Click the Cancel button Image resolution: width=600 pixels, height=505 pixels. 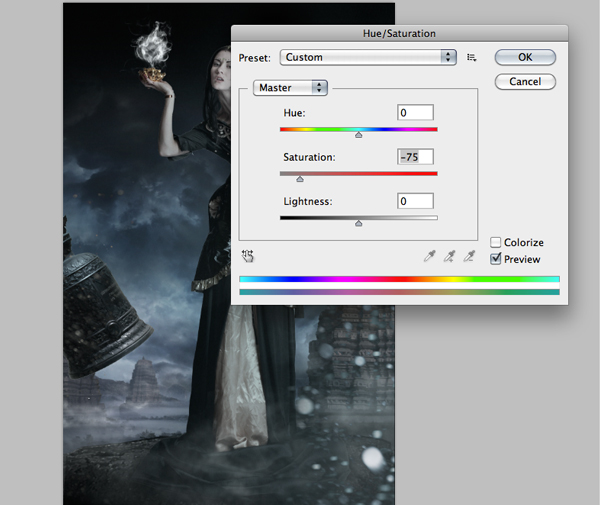[x=525, y=81]
